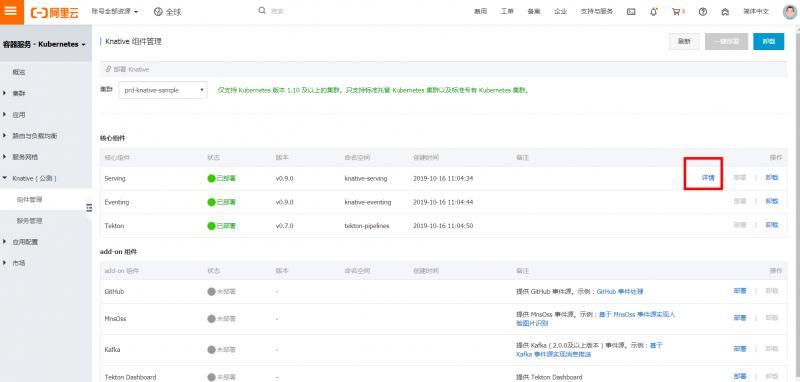Open the user avatar menu
Viewport: 800px width, 382px height.
tap(789, 12)
